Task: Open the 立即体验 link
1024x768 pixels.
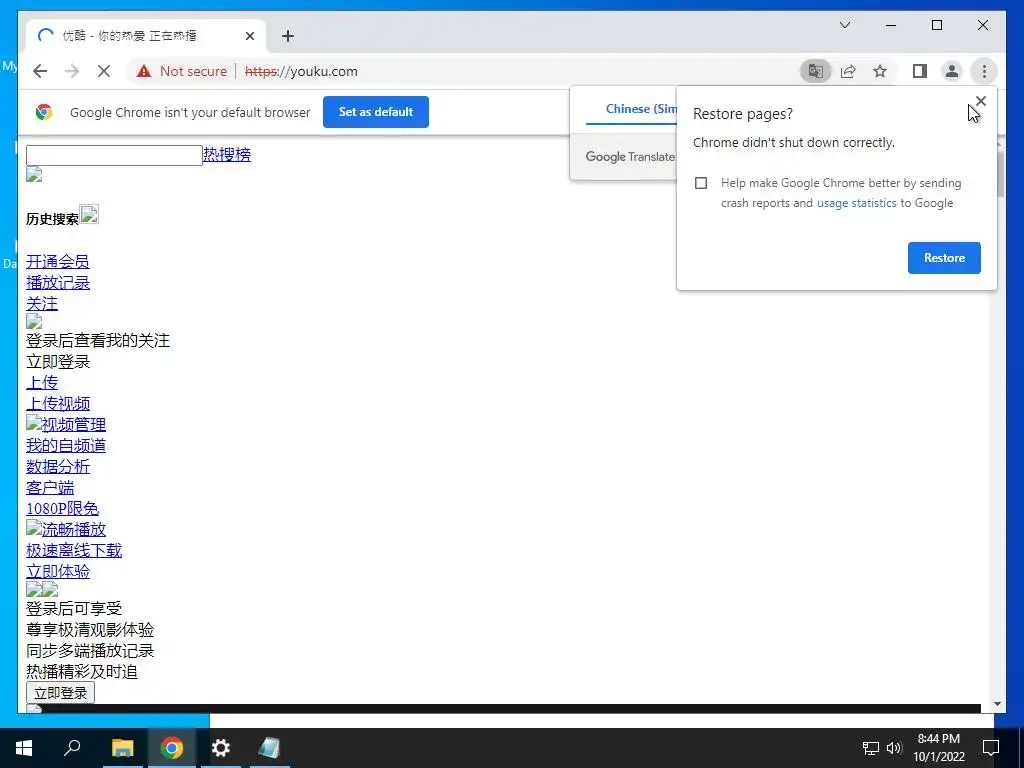Action: (x=57, y=571)
